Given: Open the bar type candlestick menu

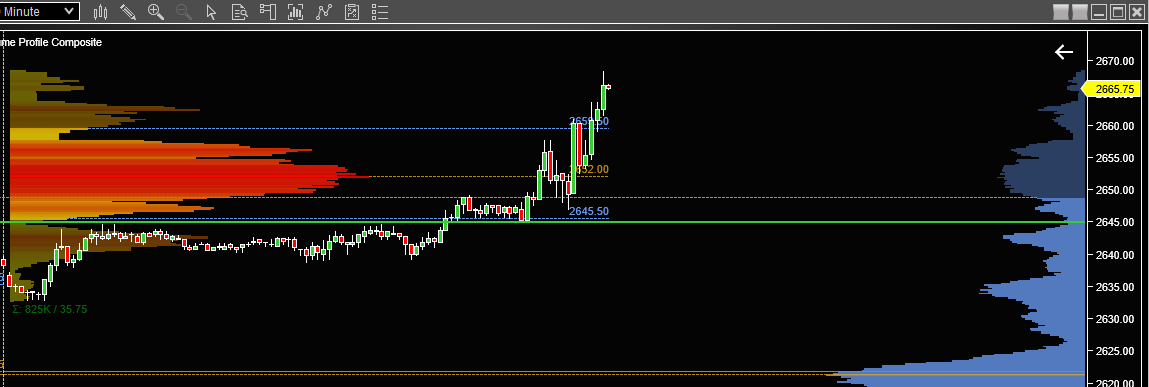Looking at the screenshot, I should (101, 12).
